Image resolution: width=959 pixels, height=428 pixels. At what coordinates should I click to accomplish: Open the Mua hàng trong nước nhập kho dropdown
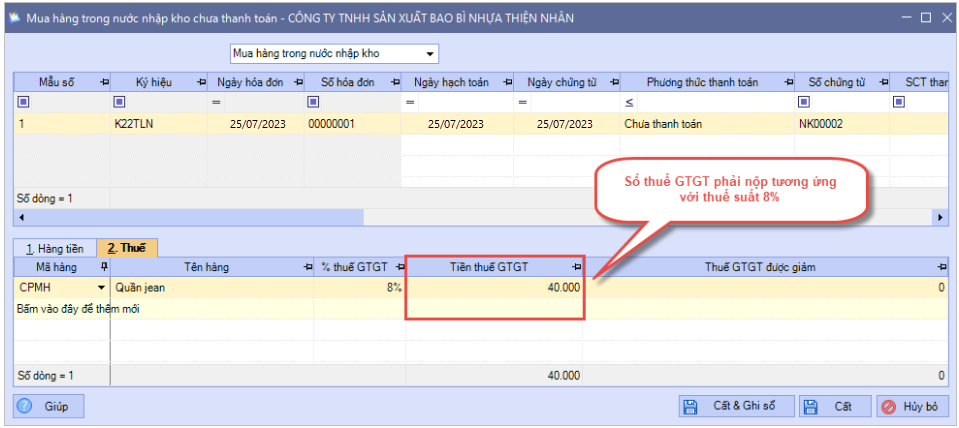pos(430,53)
